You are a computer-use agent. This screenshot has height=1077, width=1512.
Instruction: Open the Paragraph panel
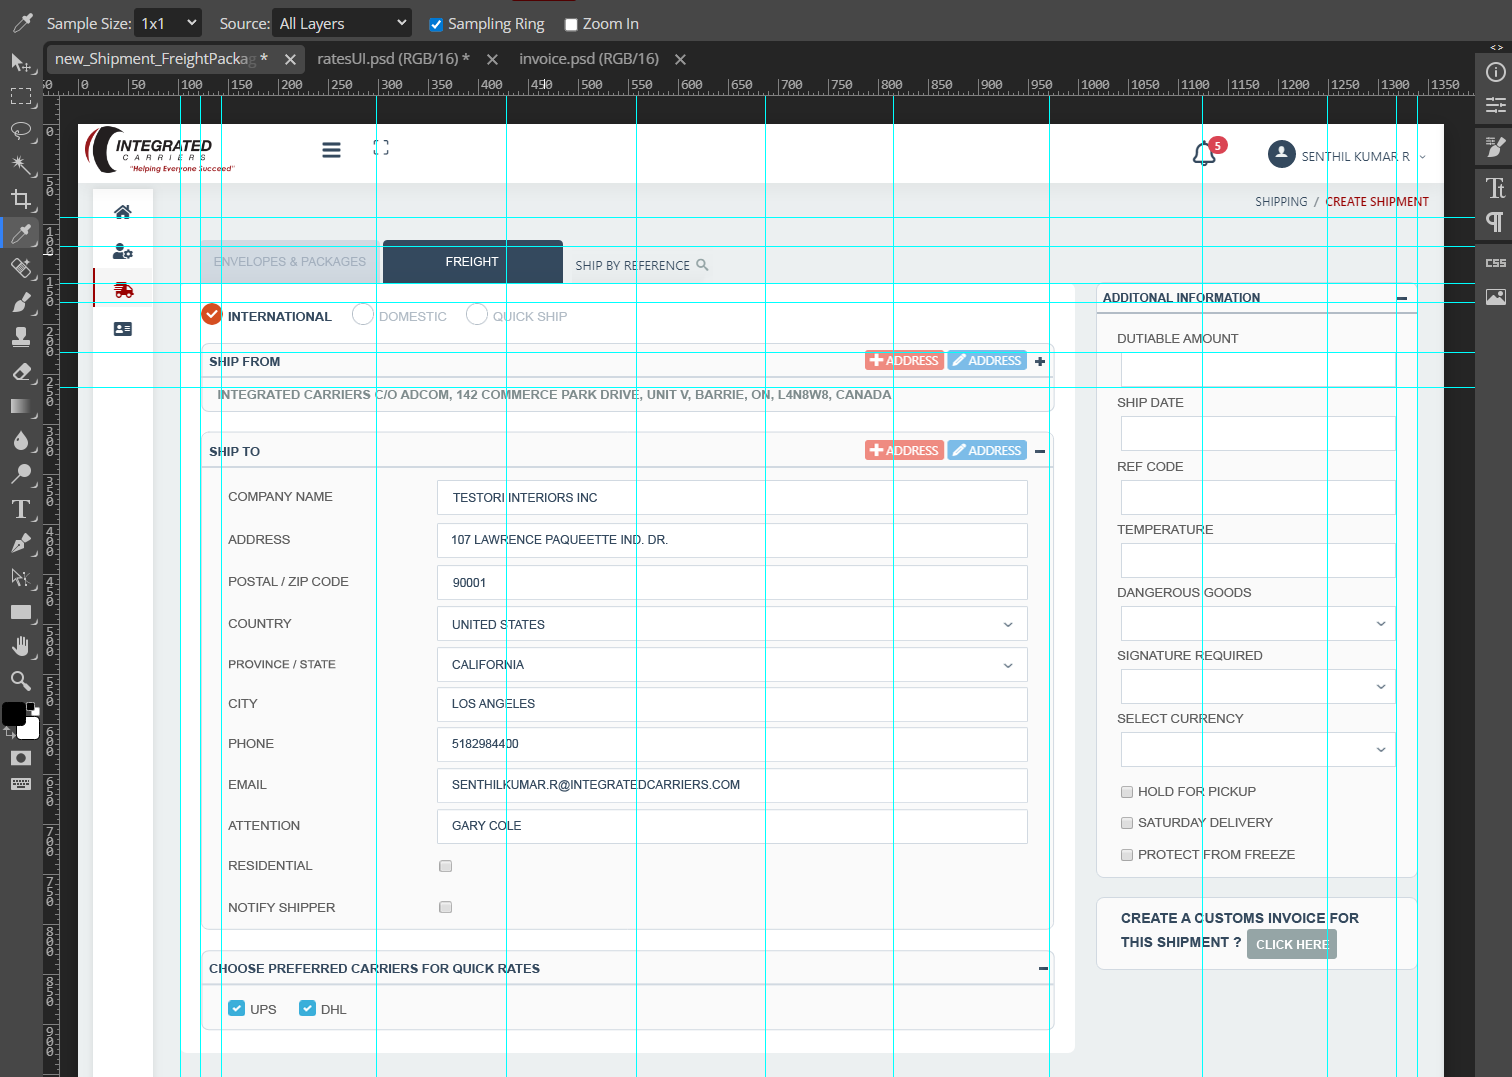1495,222
